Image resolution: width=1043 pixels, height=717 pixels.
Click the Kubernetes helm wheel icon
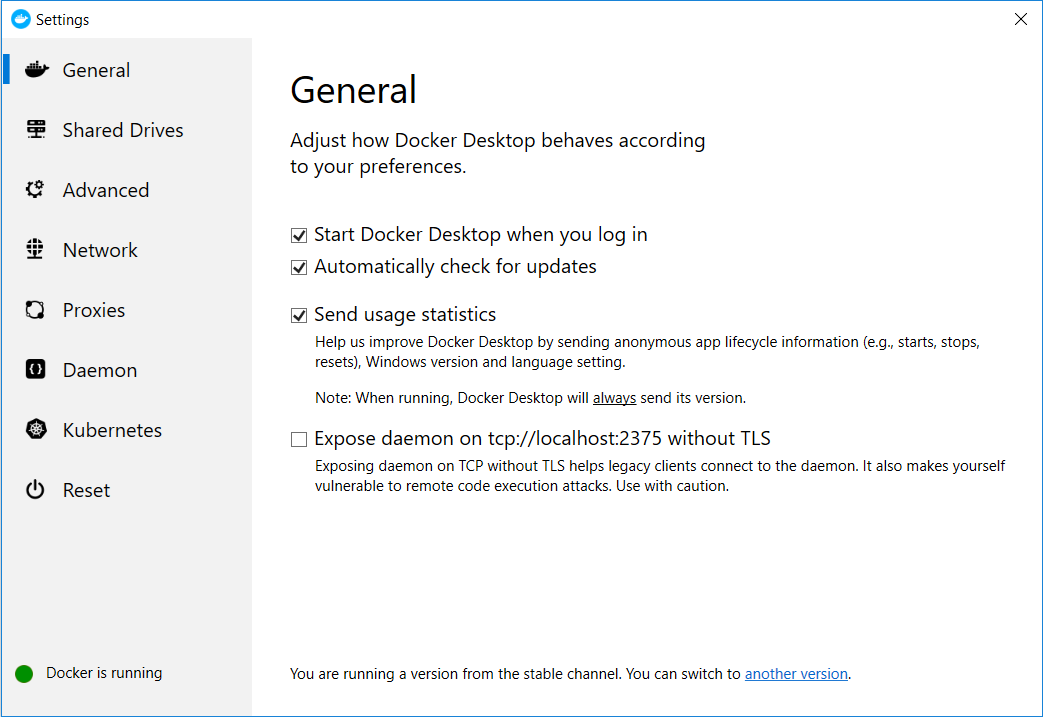(x=36, y=430)
